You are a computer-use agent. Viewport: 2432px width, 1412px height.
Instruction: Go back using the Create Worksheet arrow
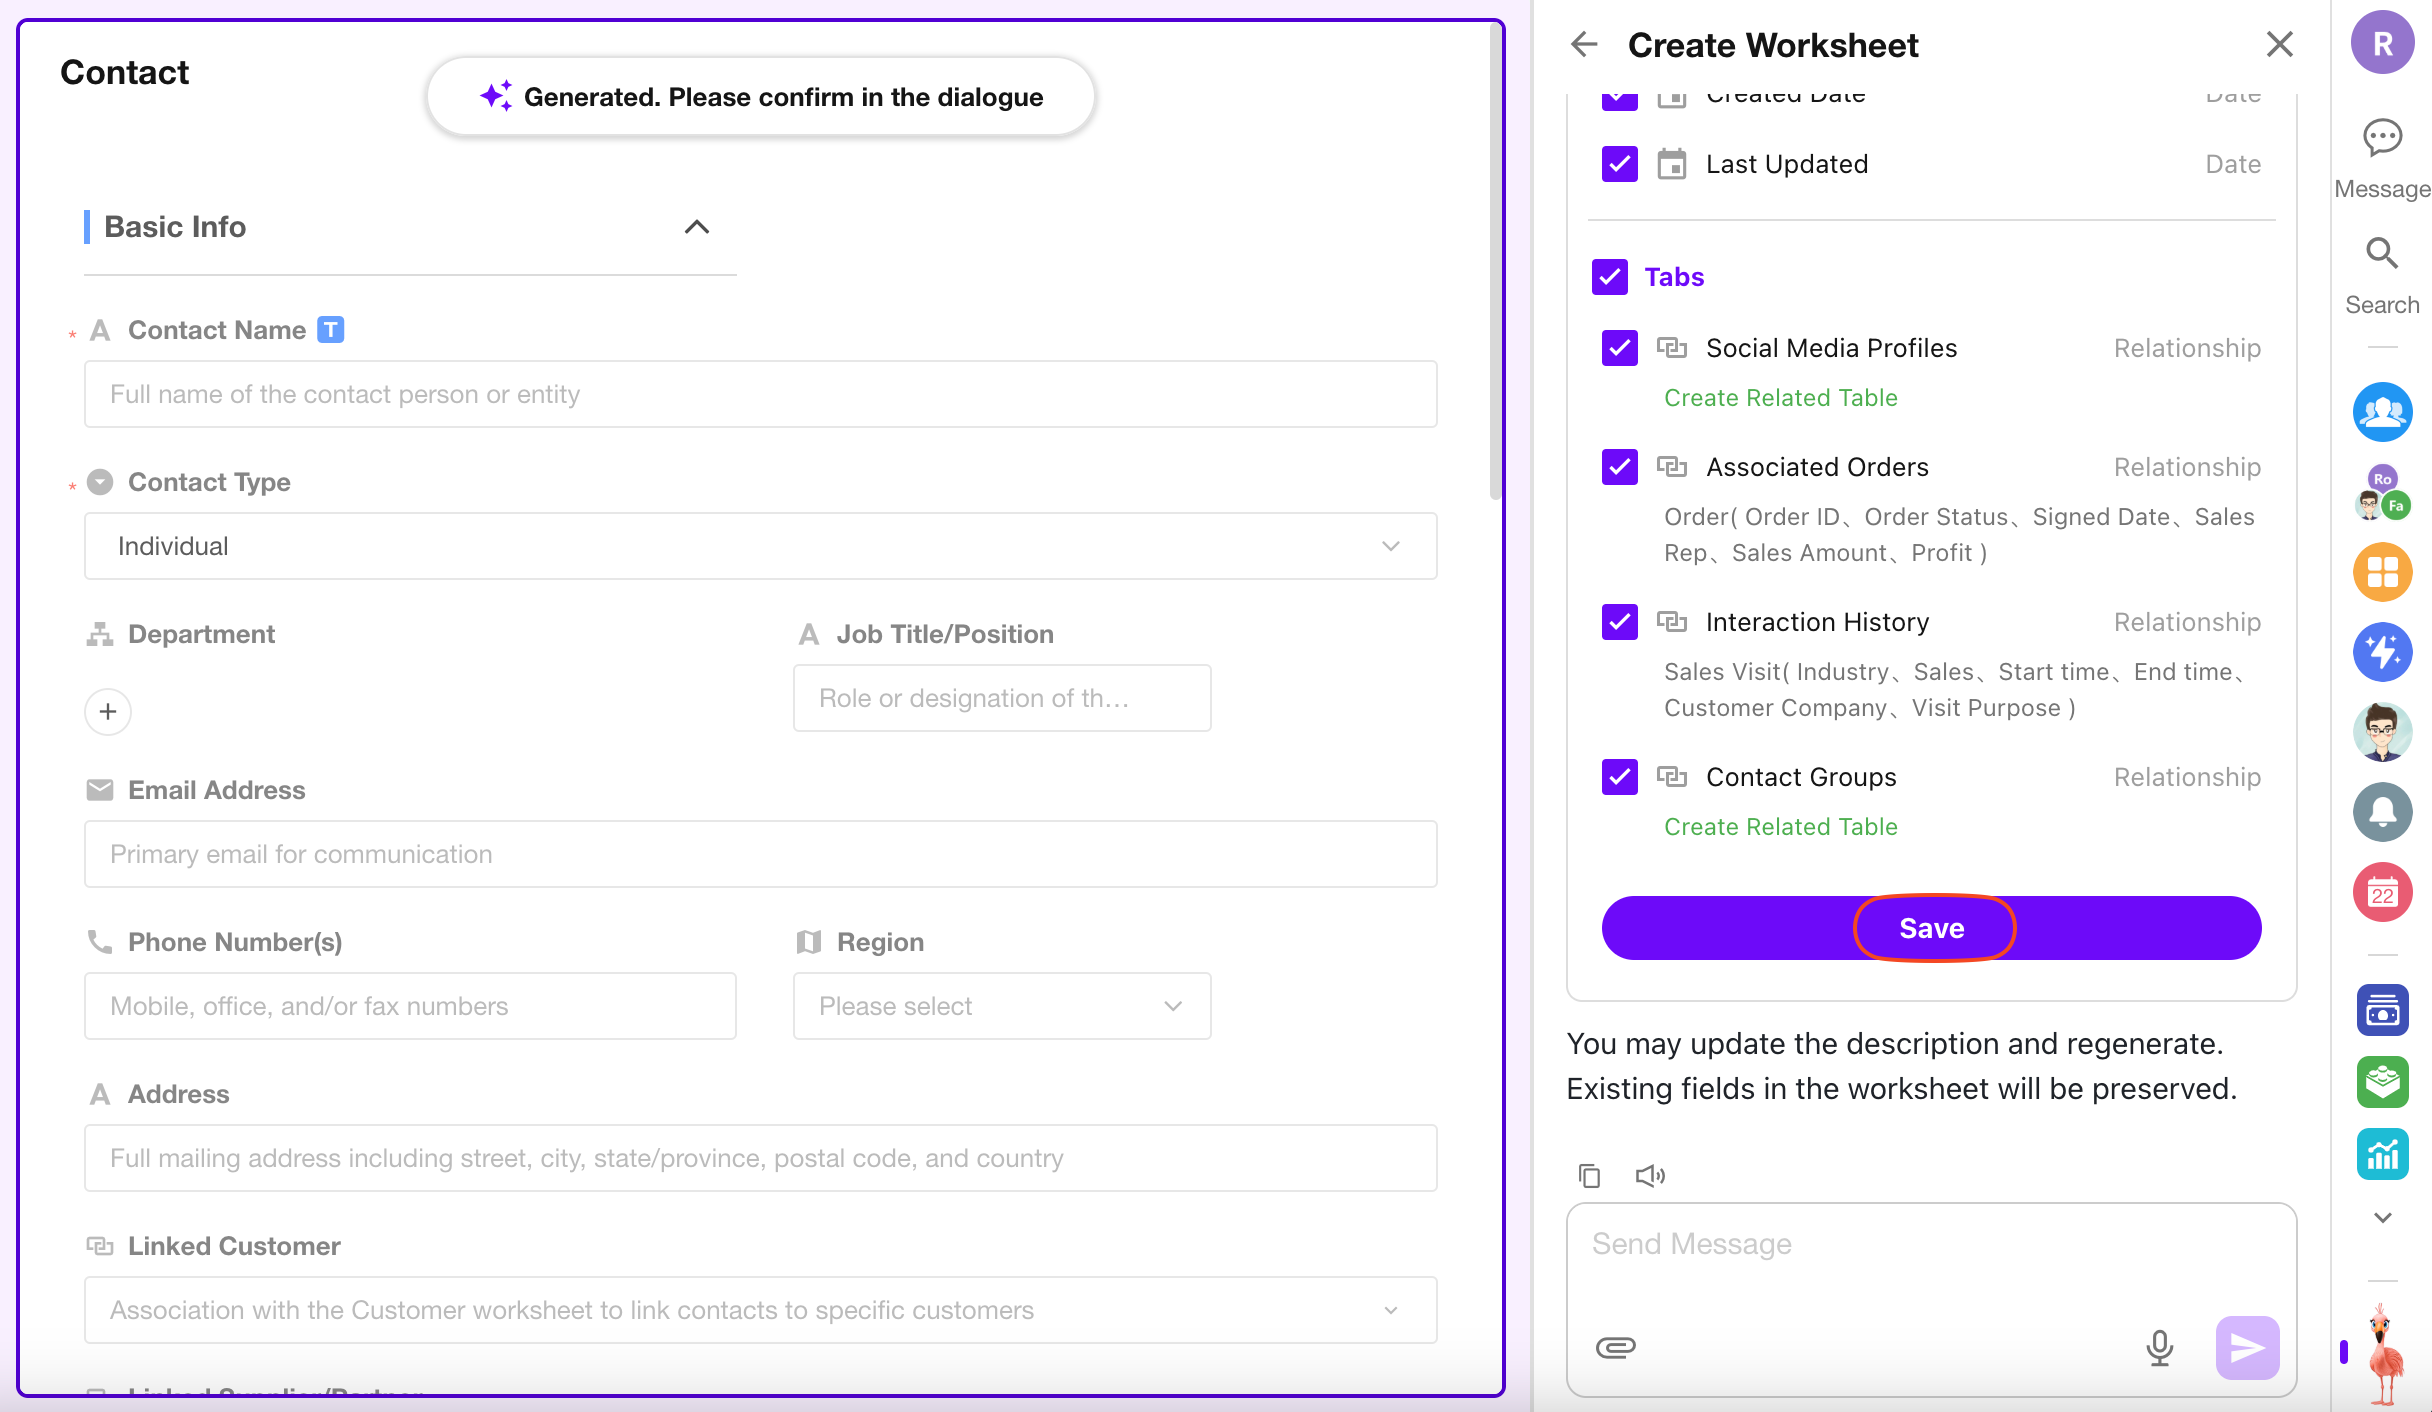pyautogui.click(x=1584, y=45)
